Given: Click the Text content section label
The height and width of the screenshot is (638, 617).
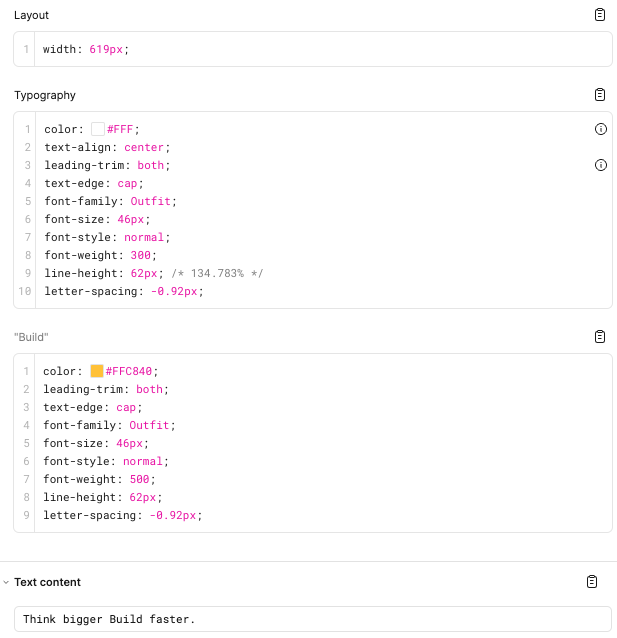Looking at the screenshot, I should click(x=47, y=582).
